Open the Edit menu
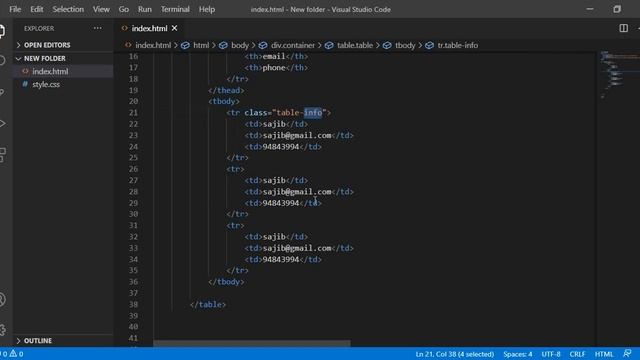Image resolution: width=640 pixels, height=360 pixels. [x=37, y=9]
